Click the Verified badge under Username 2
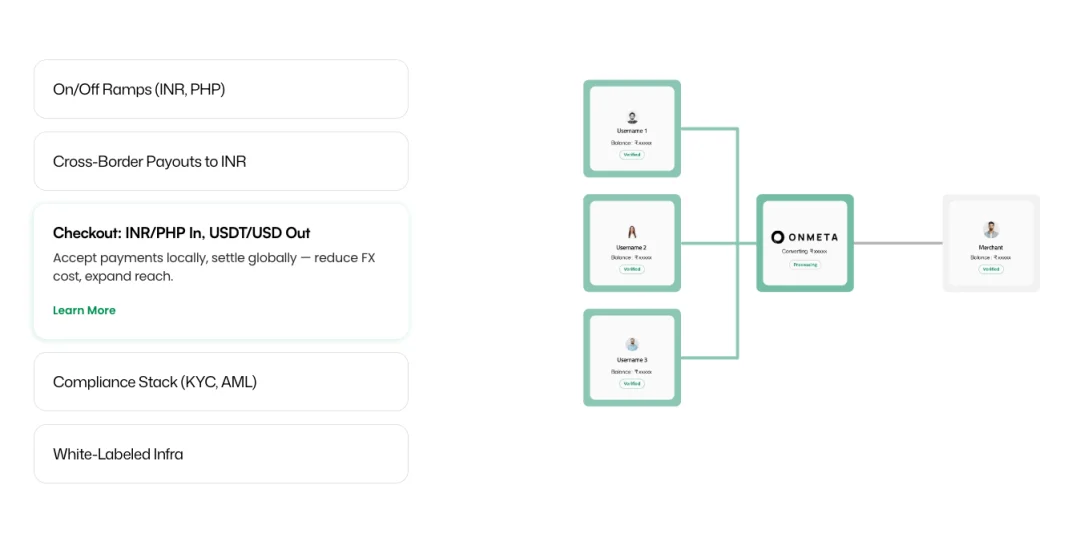1080x550 pixels. coord(632,269)
